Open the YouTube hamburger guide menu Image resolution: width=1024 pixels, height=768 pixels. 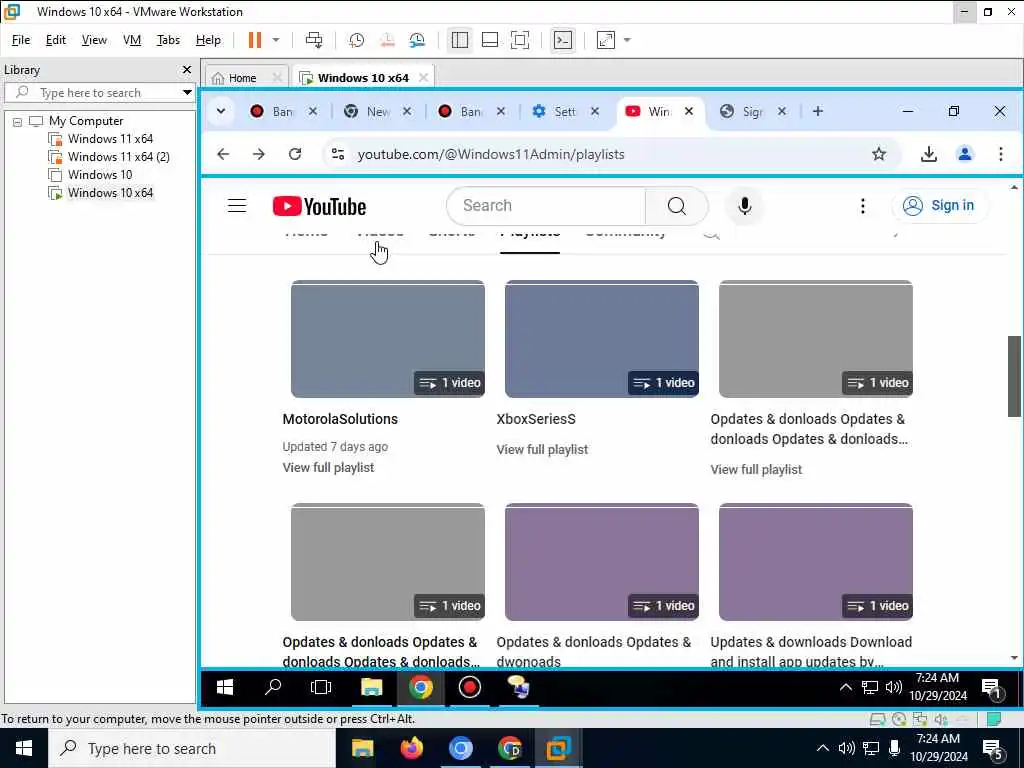pyautogui.click(x=237, y=206)
